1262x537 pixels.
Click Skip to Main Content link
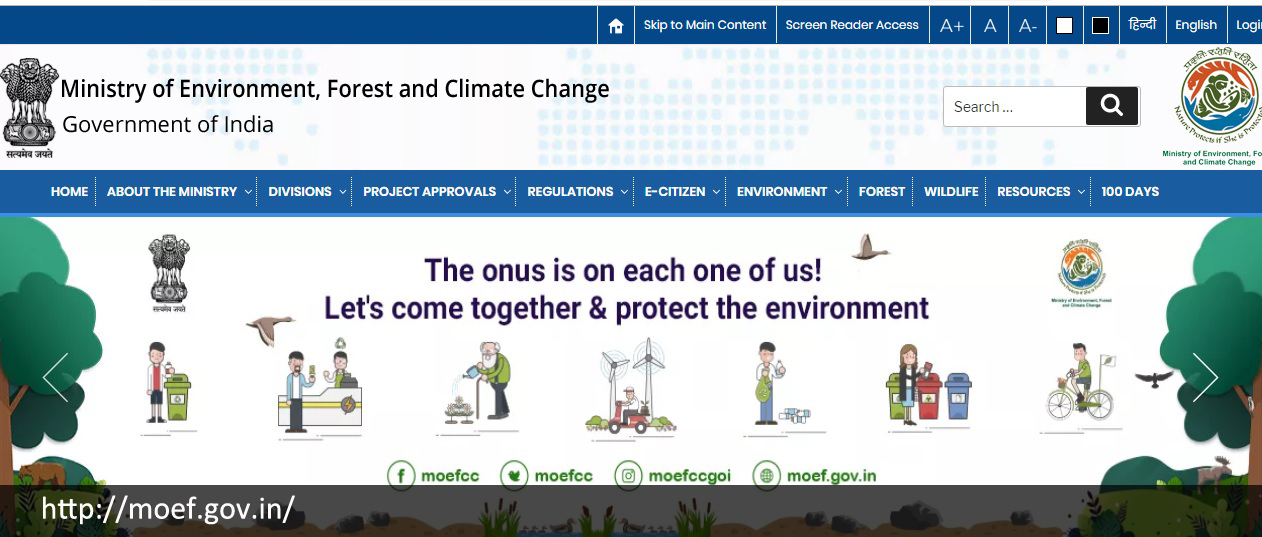click(x=704, y=25)
